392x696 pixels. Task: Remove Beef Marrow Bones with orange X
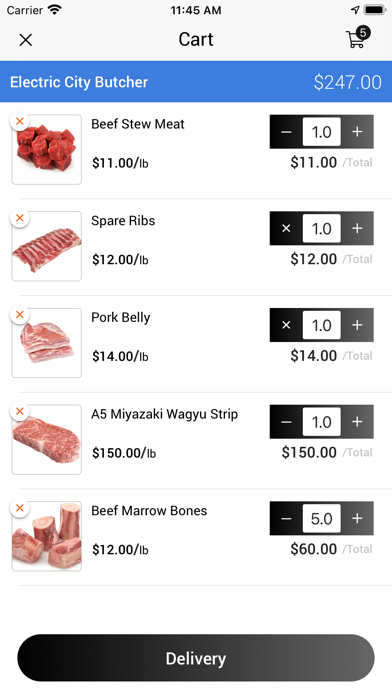click(x=20, y=508)
